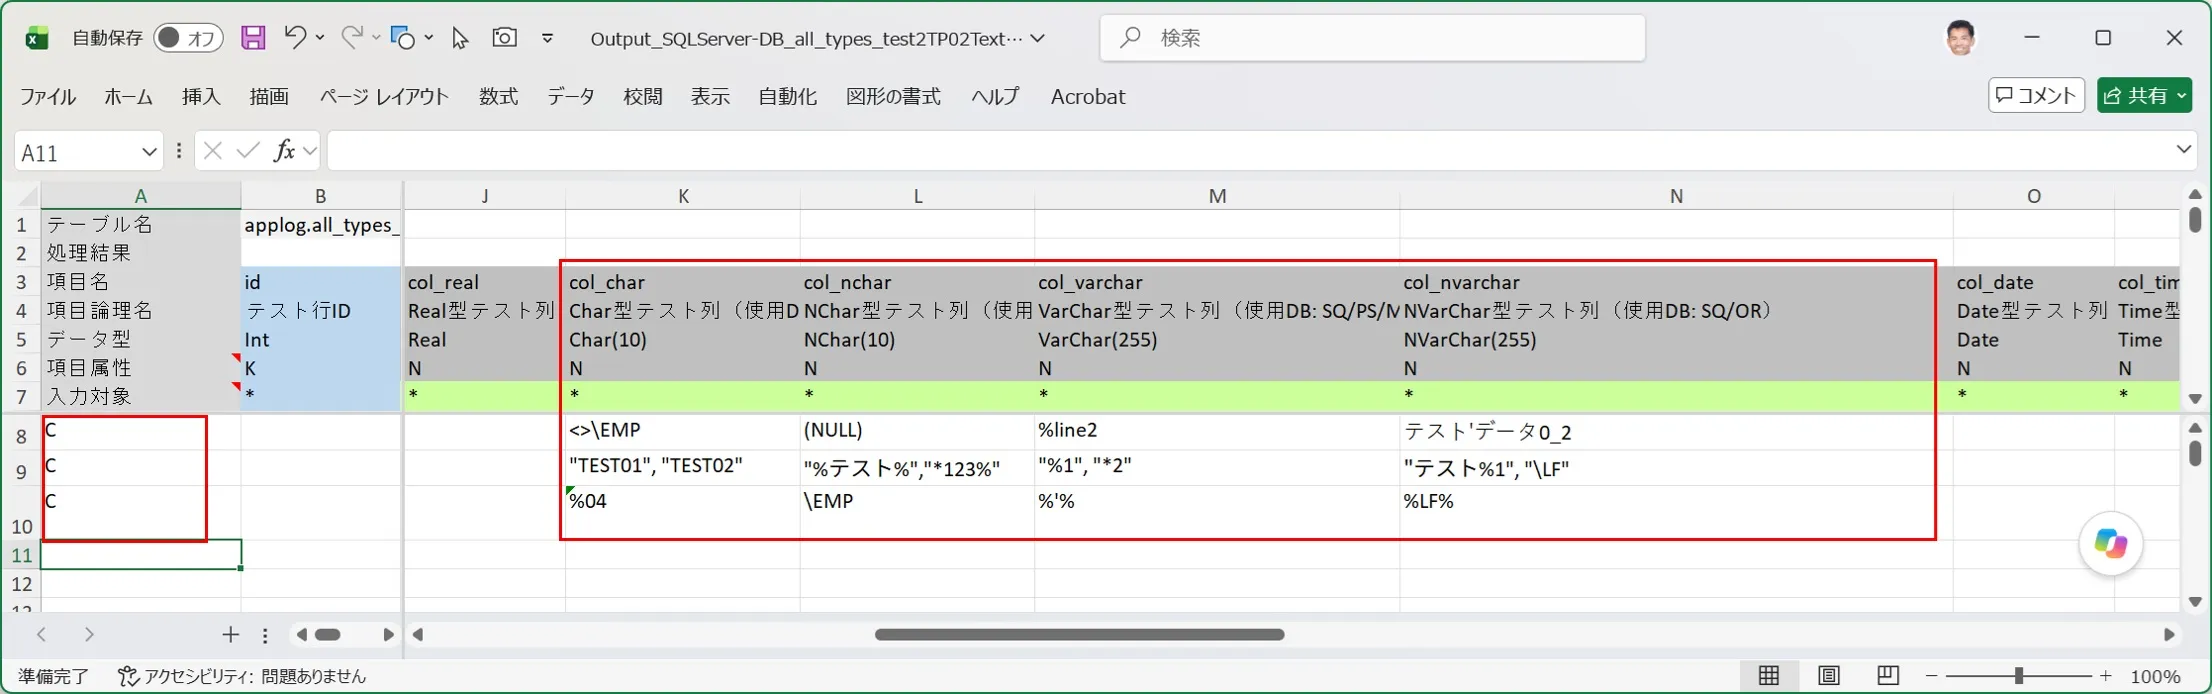Click the formula bar enter checkmark icon

coord(247,151)
